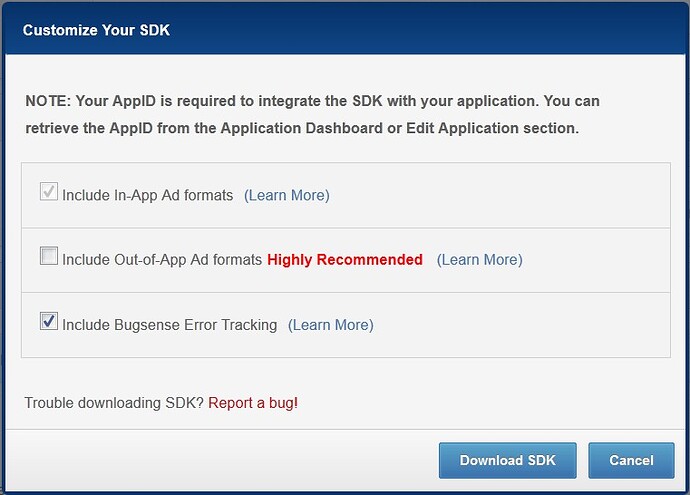690x495 pixels.
Task: Open Learn More for In-App Ad formats
Action: [287, 195]
